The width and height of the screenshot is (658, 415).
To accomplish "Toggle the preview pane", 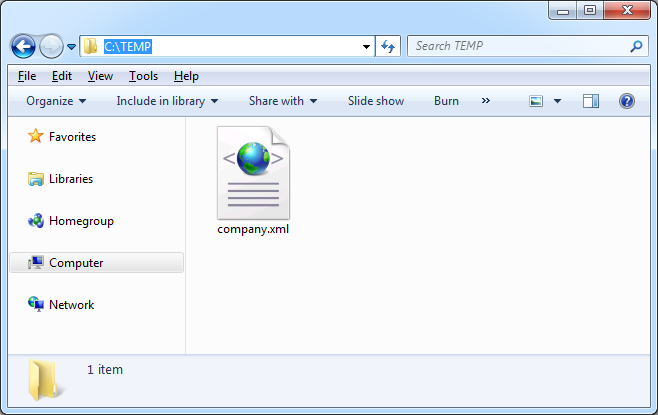I will click(x=591, y=101).
